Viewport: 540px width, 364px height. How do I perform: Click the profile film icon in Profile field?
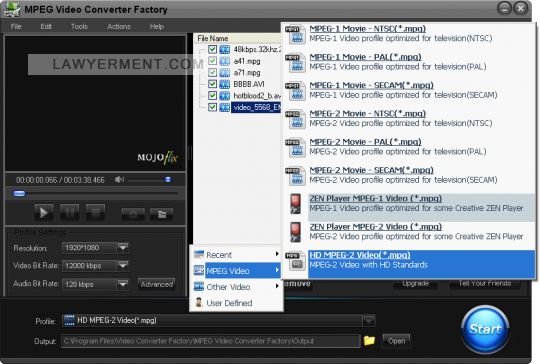pos(69,320)
